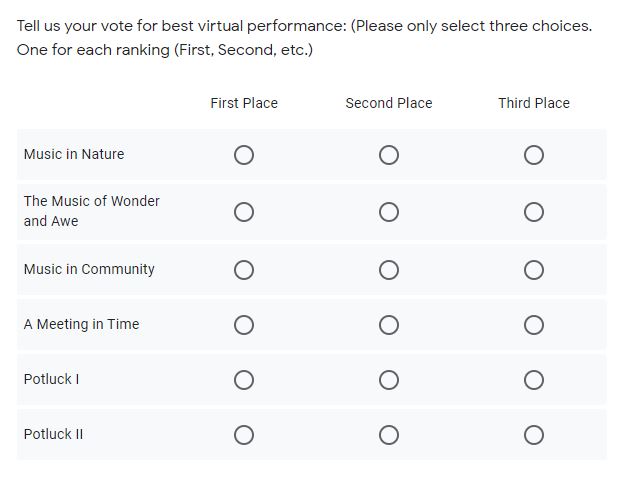
Task: Rank Potluck II as Third Place
Action: (x=534, y=435)
